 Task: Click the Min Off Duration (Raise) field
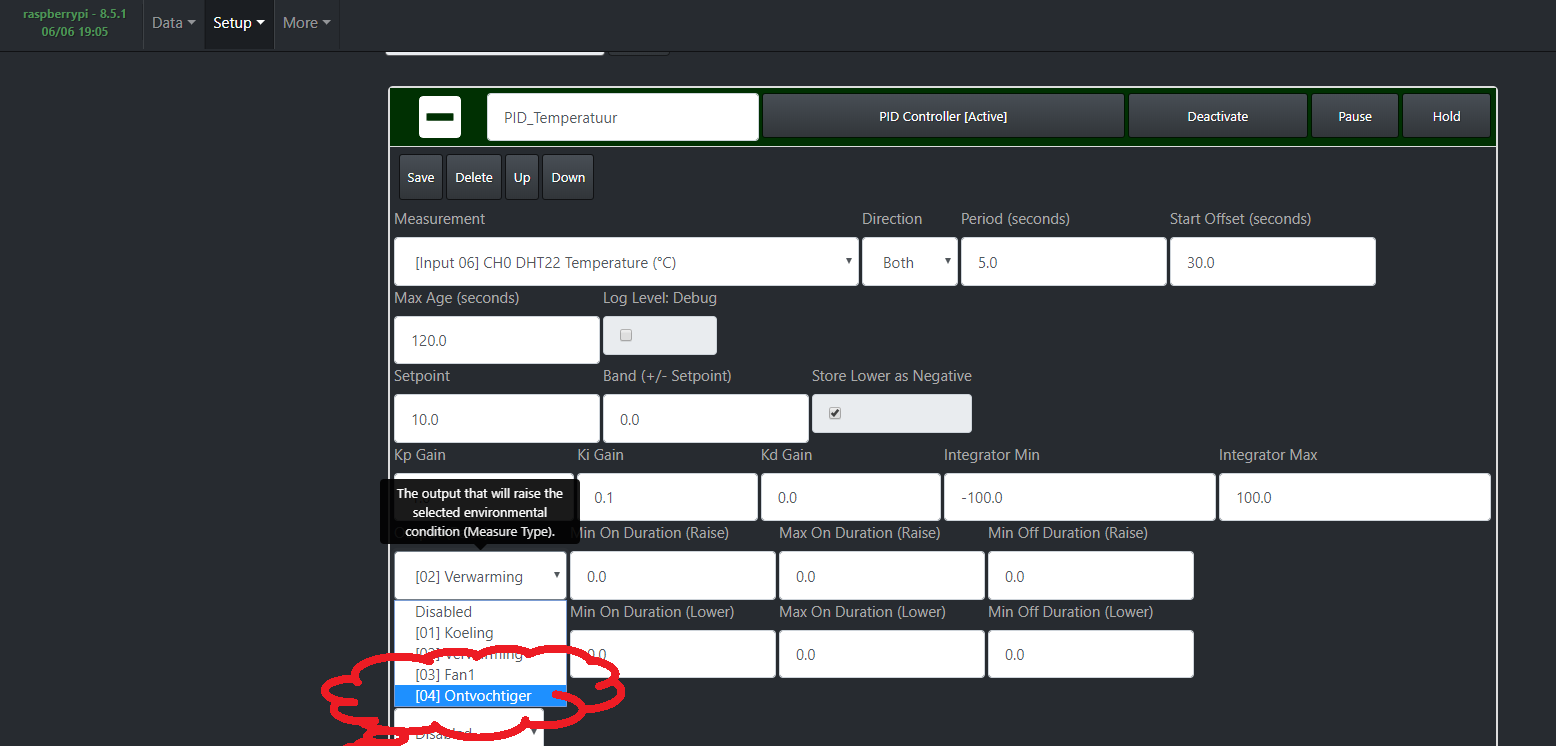coord(1090,576)
